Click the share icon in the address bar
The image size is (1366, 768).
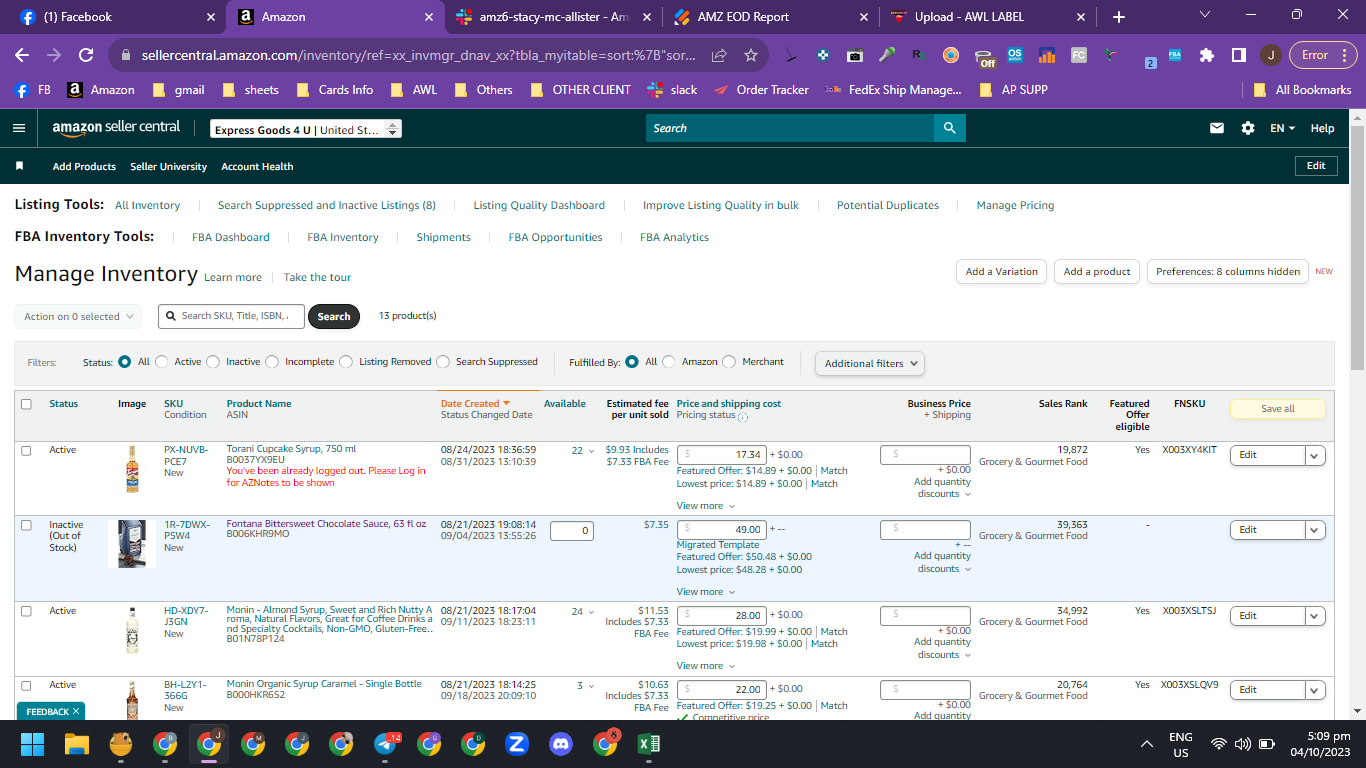(x=719, y=55)
